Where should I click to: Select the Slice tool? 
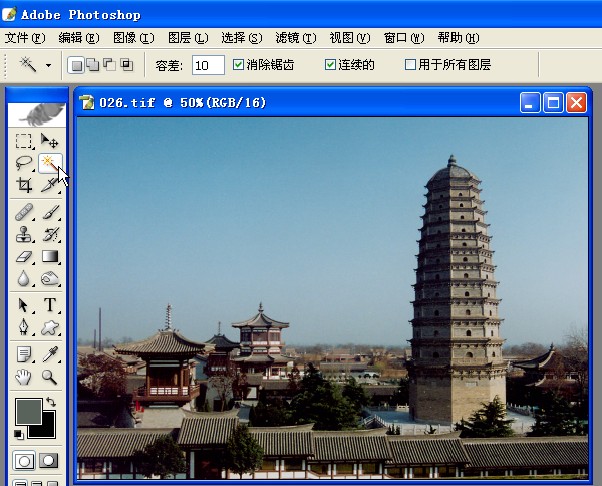[50, 185]
